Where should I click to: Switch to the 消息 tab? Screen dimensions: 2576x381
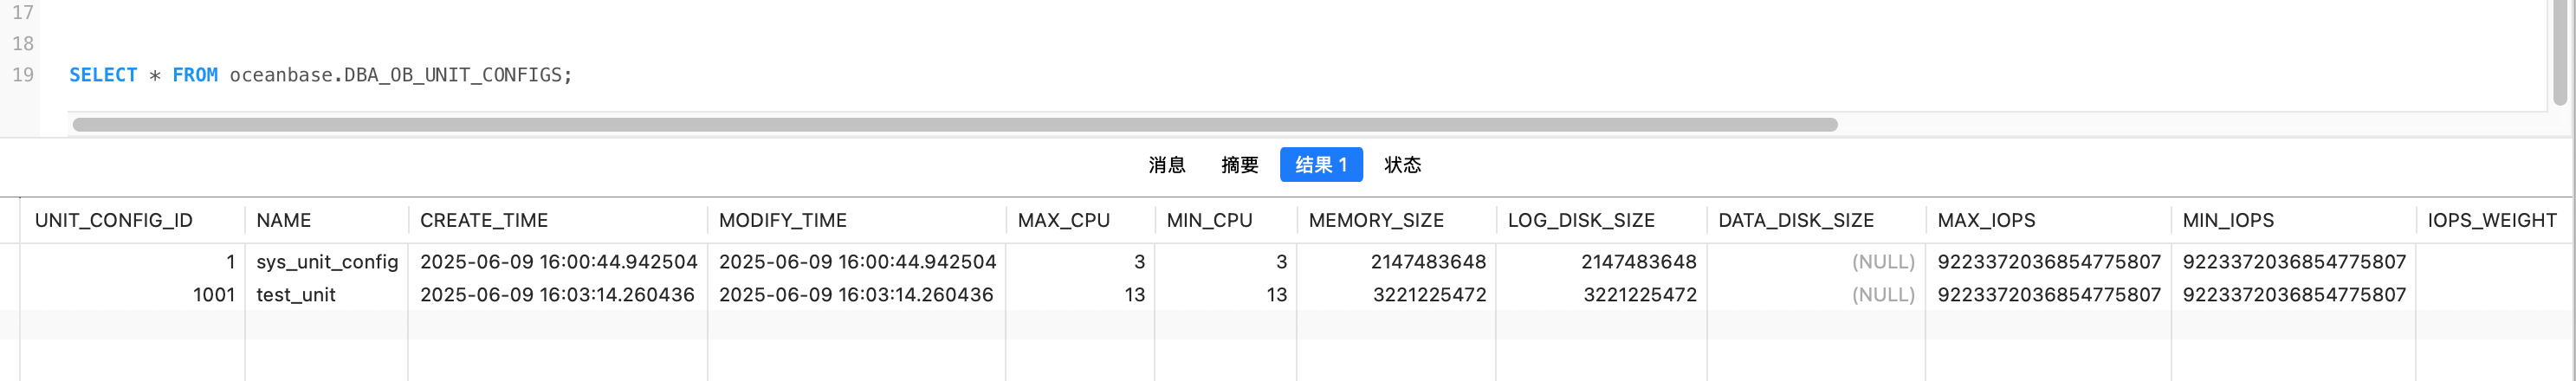[1166, 165]
